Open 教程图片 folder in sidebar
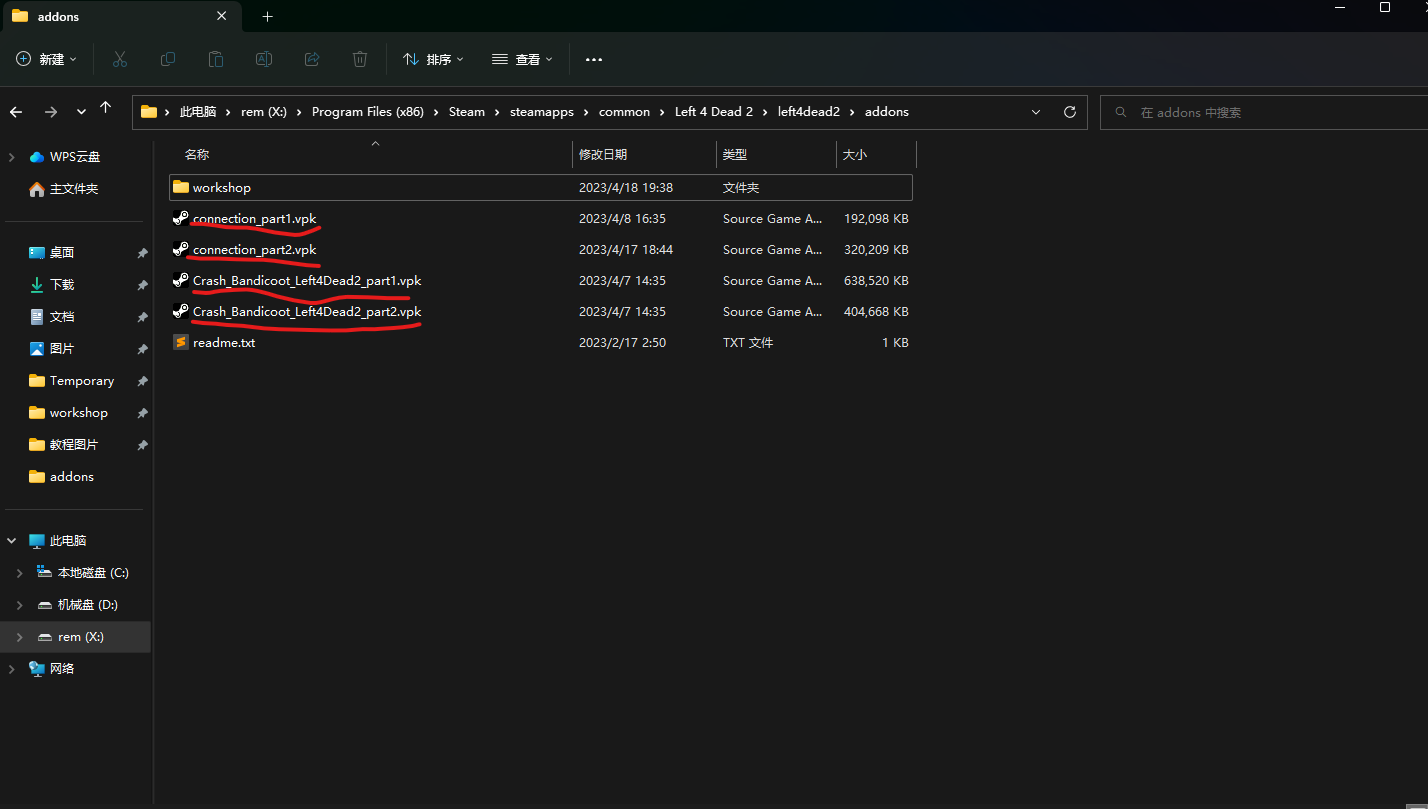 tap(74, 444)
